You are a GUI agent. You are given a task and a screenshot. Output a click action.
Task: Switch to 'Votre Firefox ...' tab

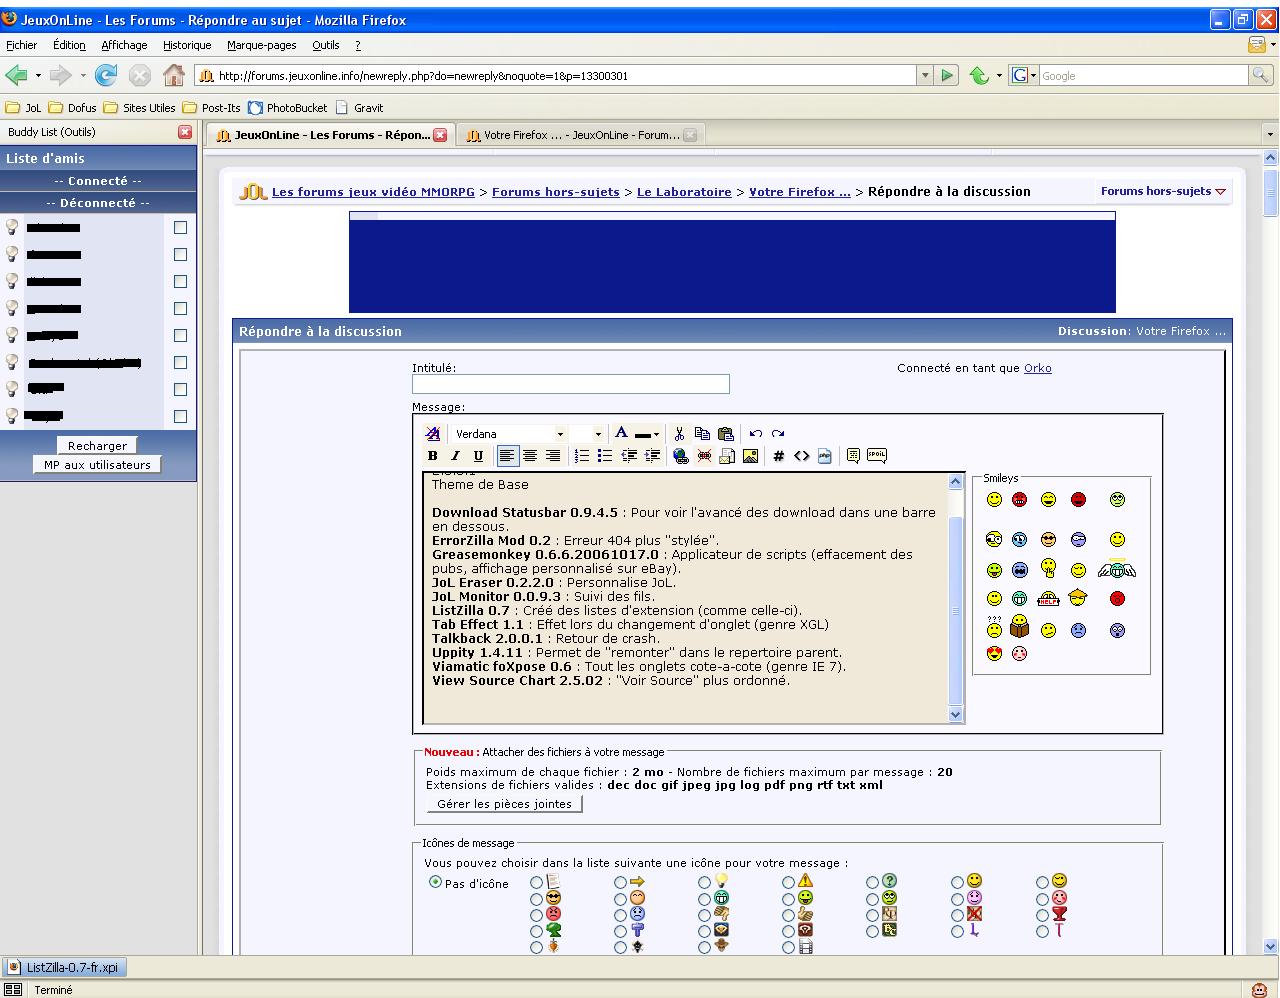pos(580,135)
